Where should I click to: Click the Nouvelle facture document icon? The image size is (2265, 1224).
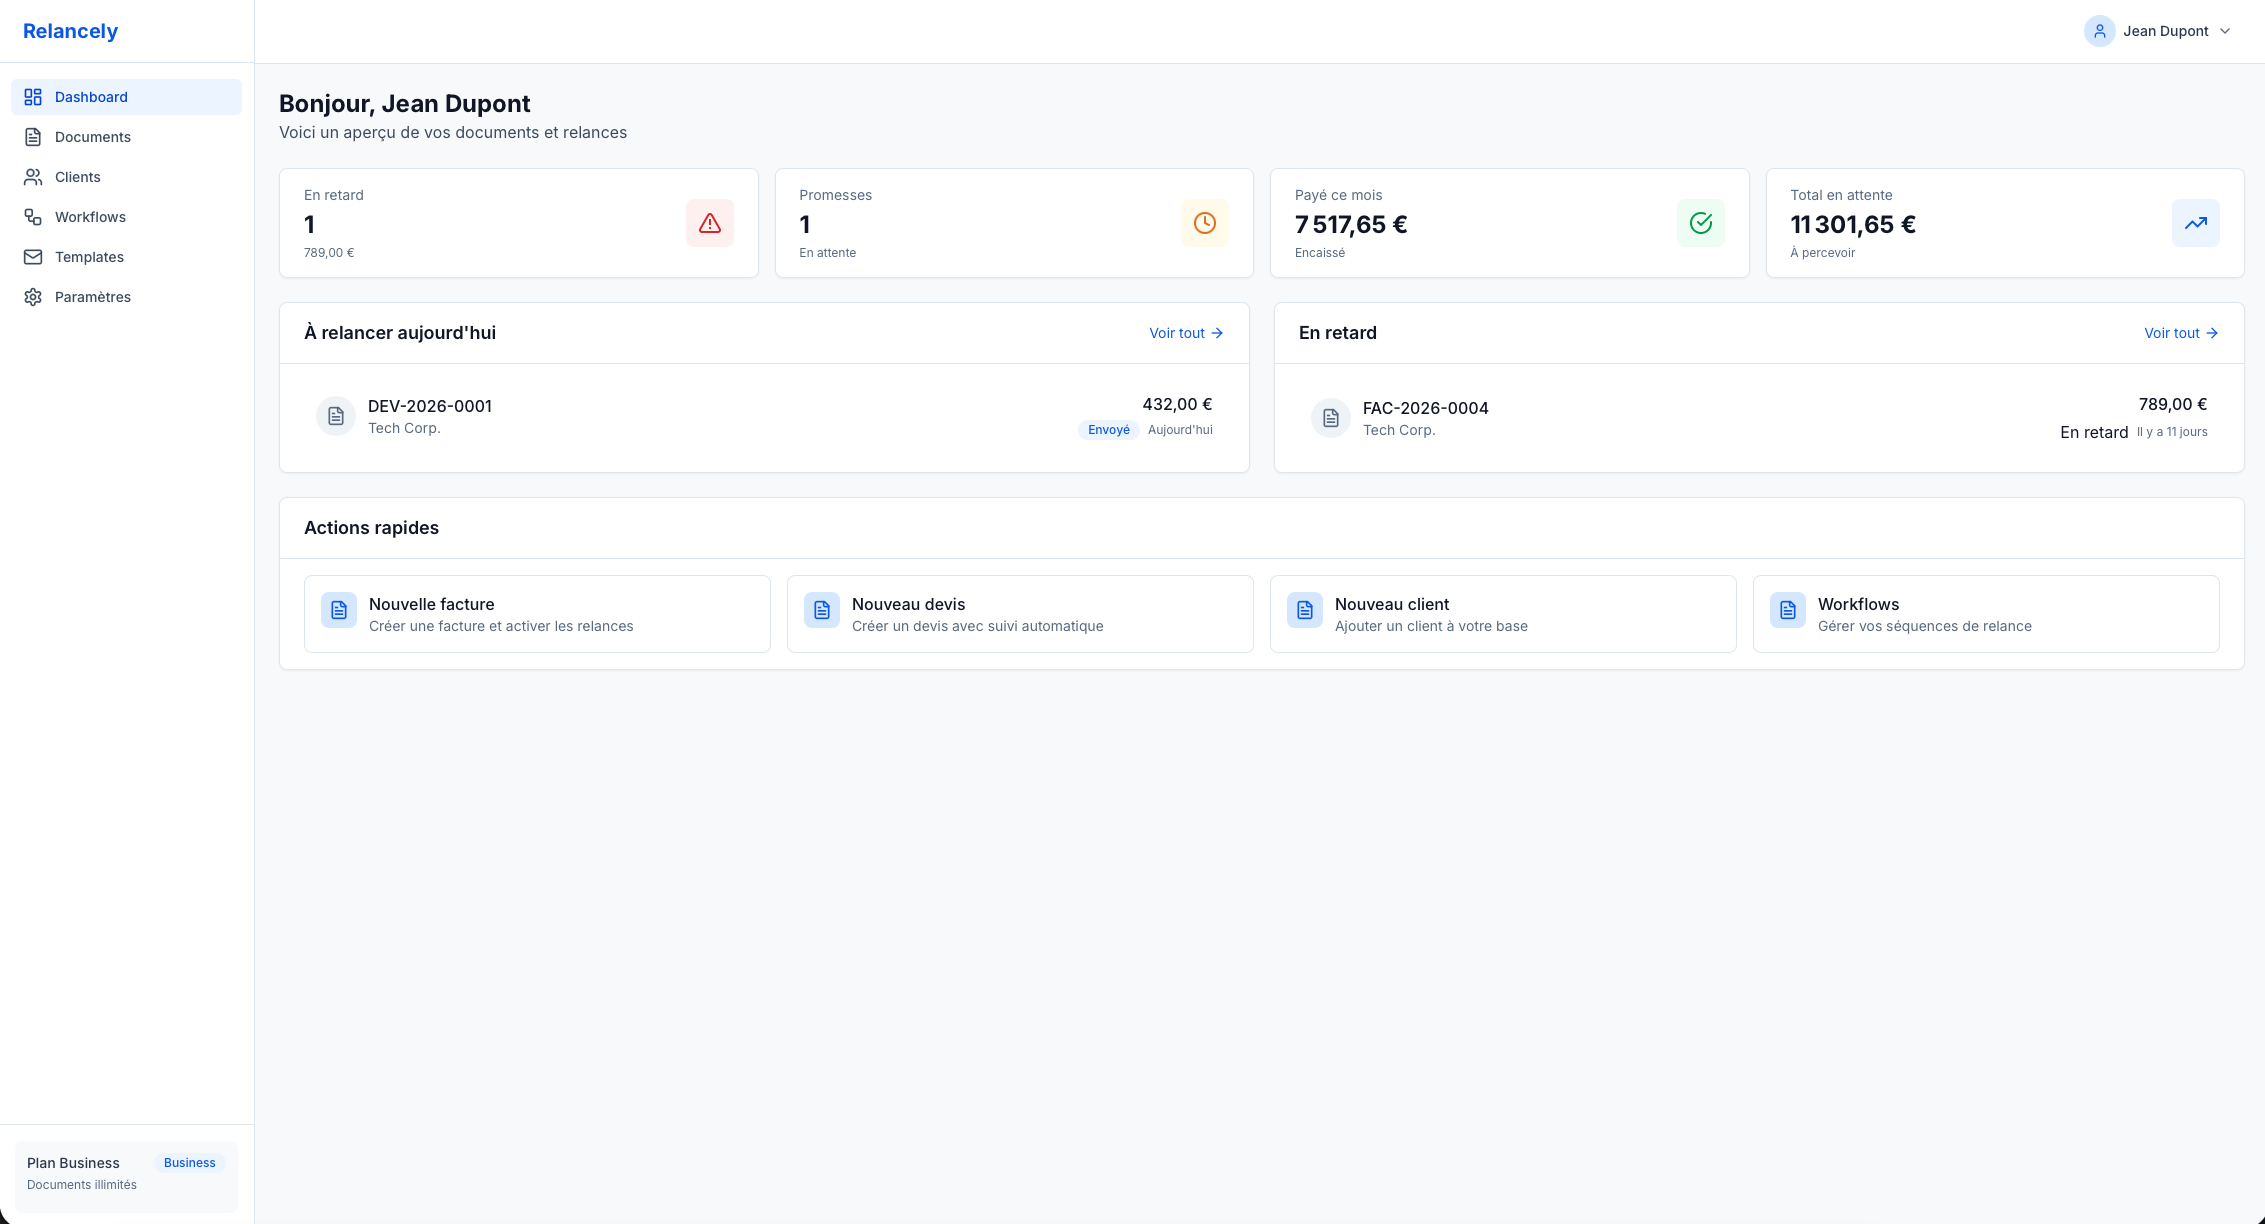point(339,610)
